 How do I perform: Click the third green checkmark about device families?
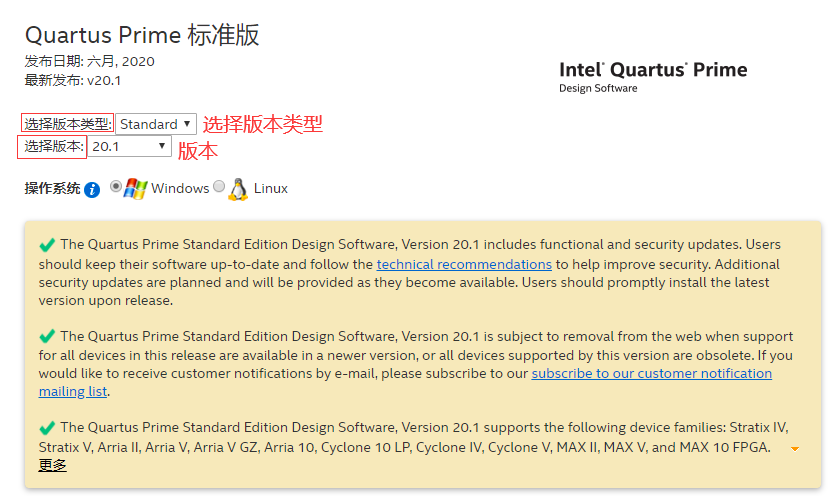click(47, 427)
